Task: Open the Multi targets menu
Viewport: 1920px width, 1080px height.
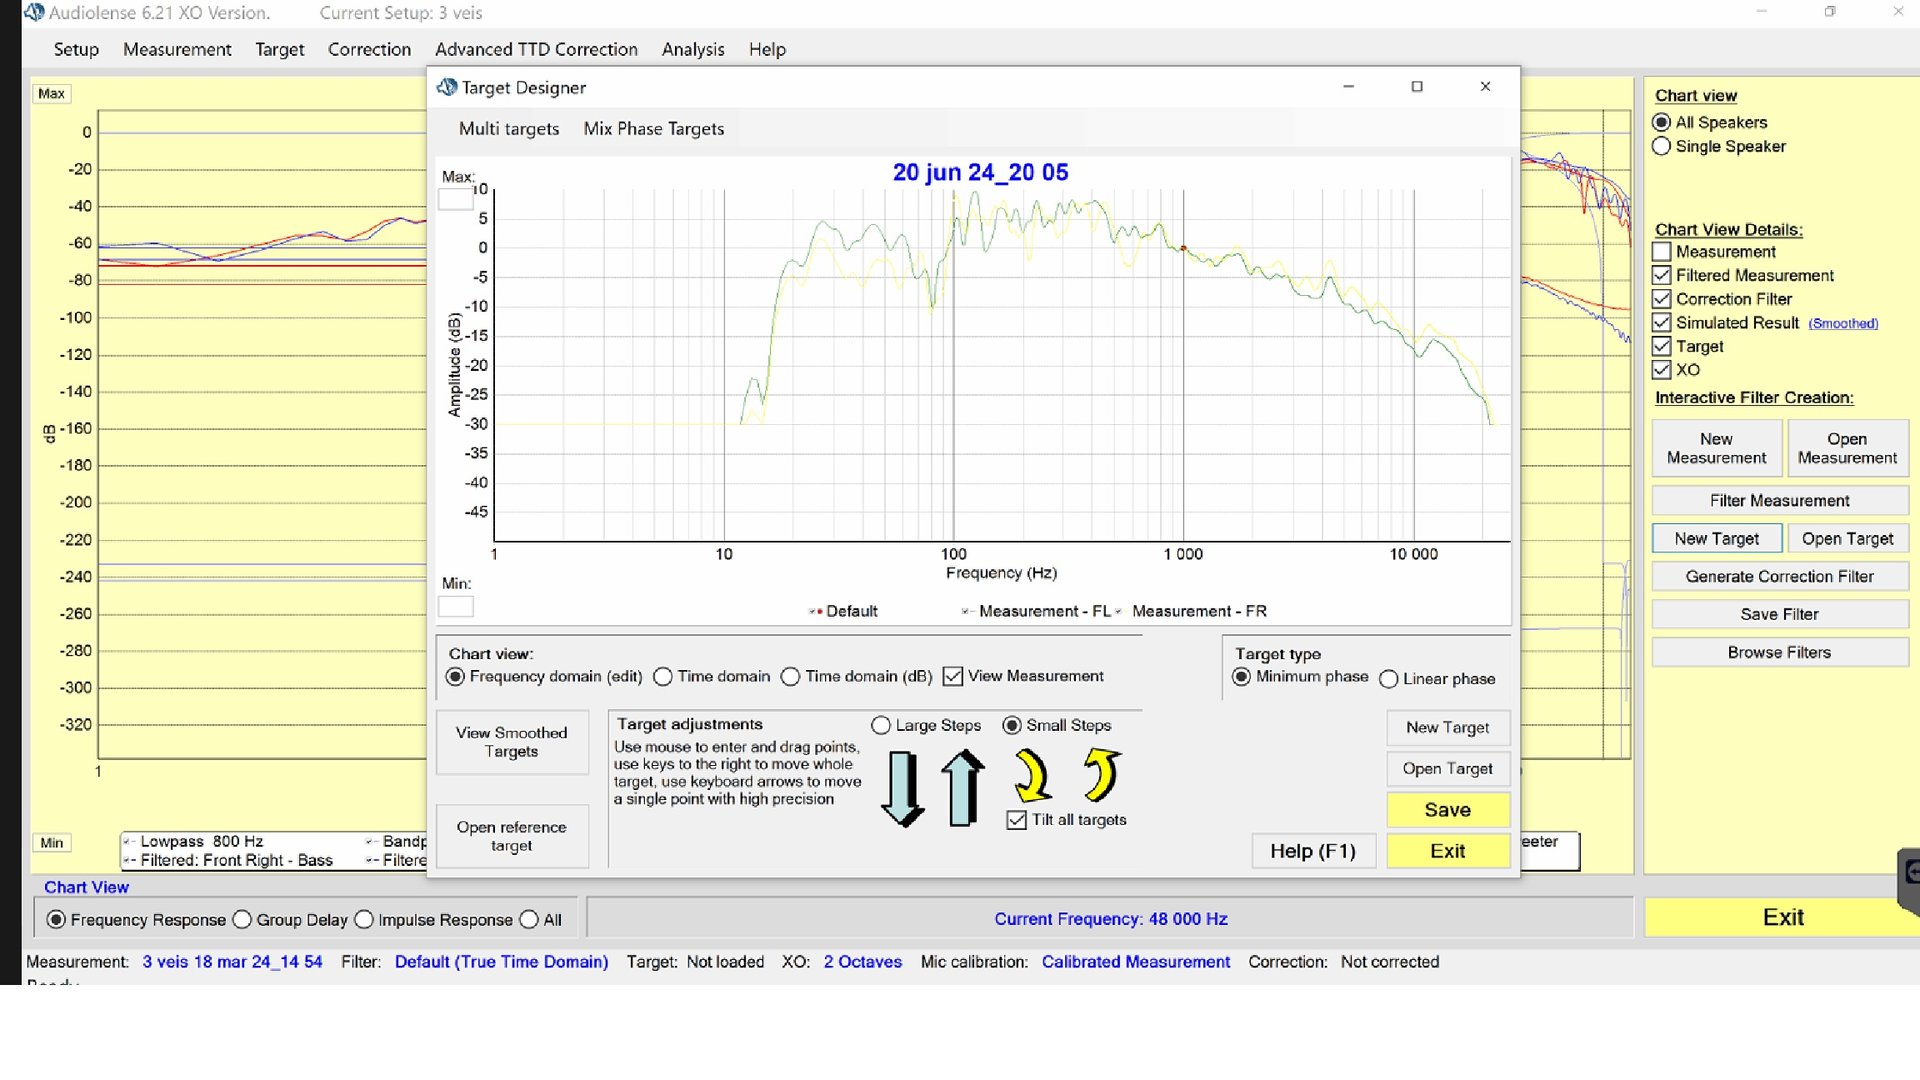Action: [508, 129]
